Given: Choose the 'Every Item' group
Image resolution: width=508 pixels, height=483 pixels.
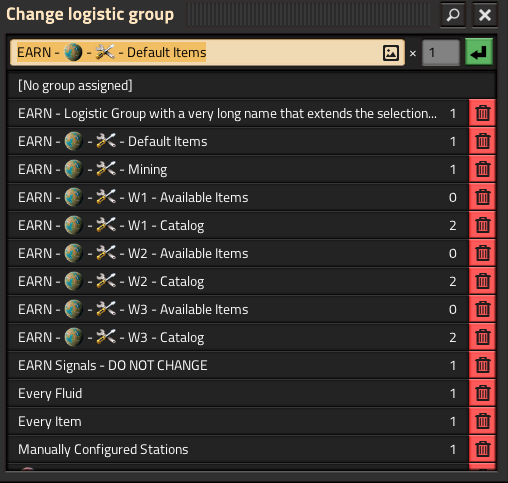Looking at the screenshot, I should 238,421.
